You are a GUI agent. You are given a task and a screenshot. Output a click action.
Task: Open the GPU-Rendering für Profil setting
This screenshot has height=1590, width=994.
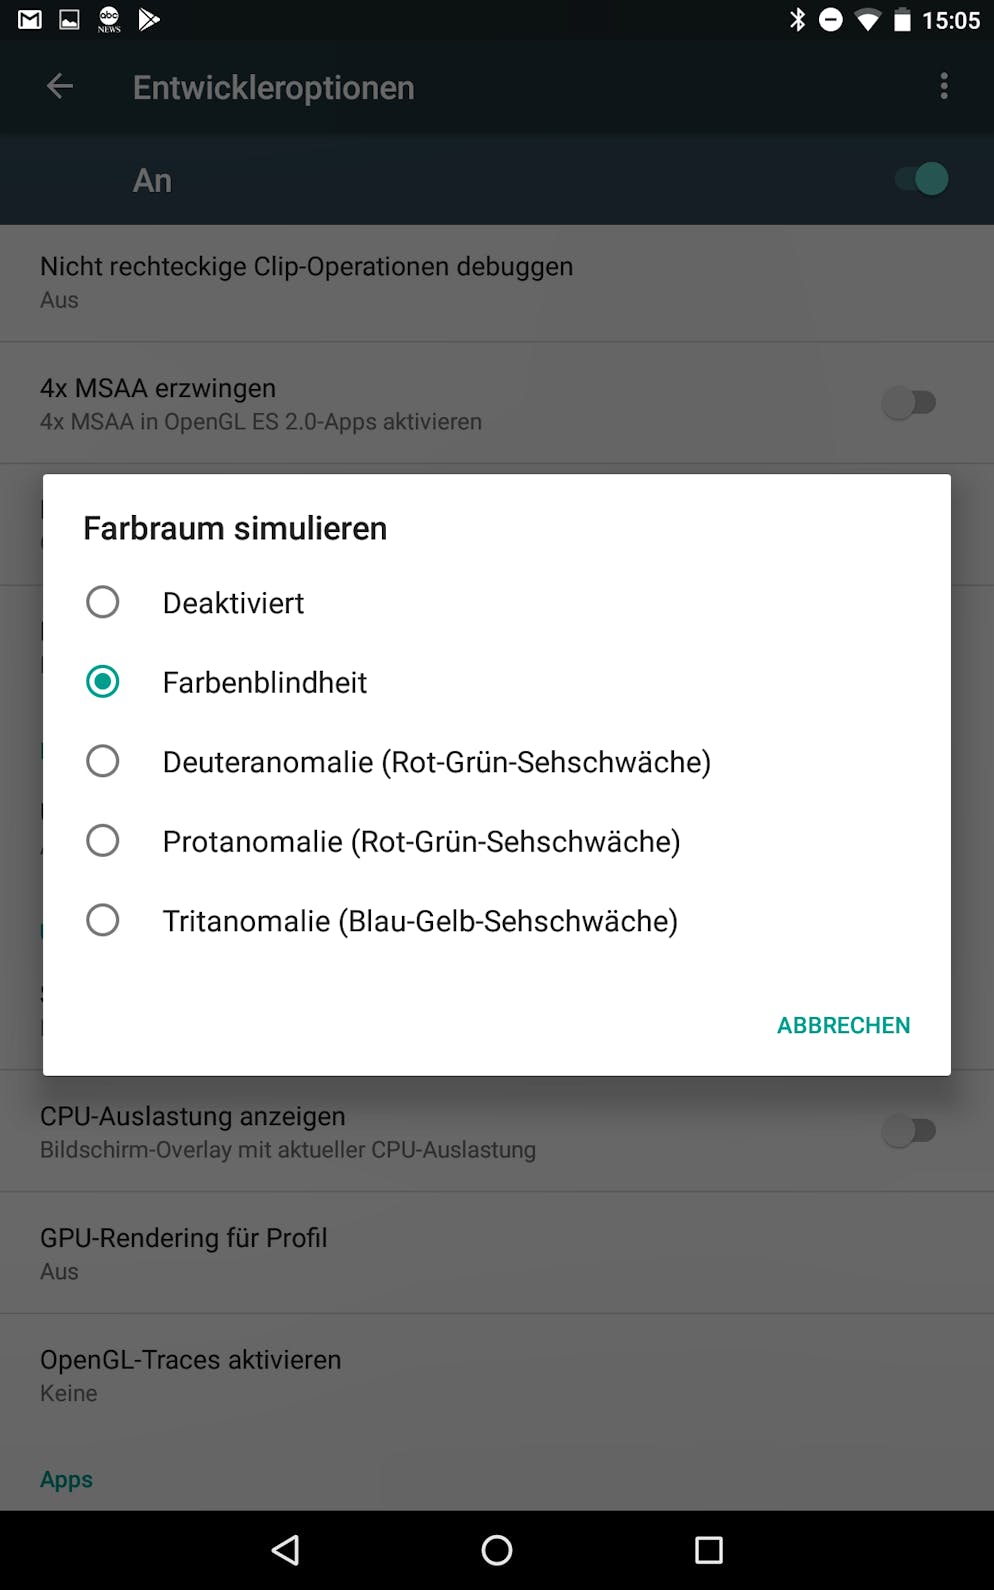click(497, 1253)
